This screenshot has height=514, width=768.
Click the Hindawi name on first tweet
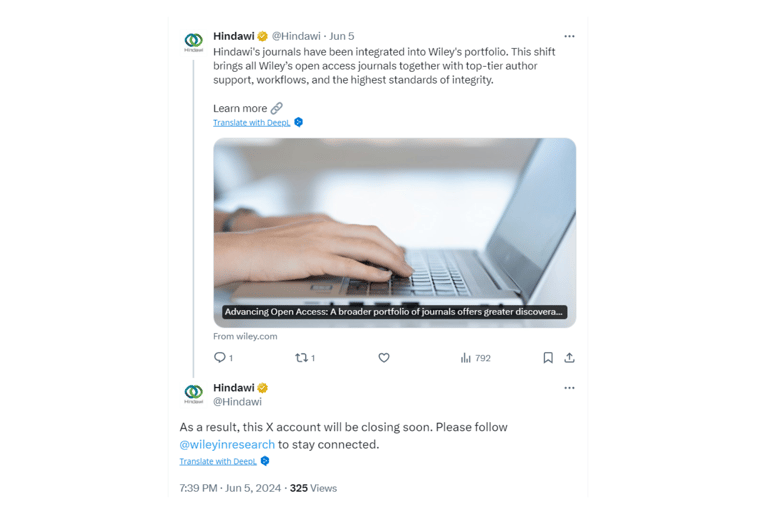tap(233, 36)
